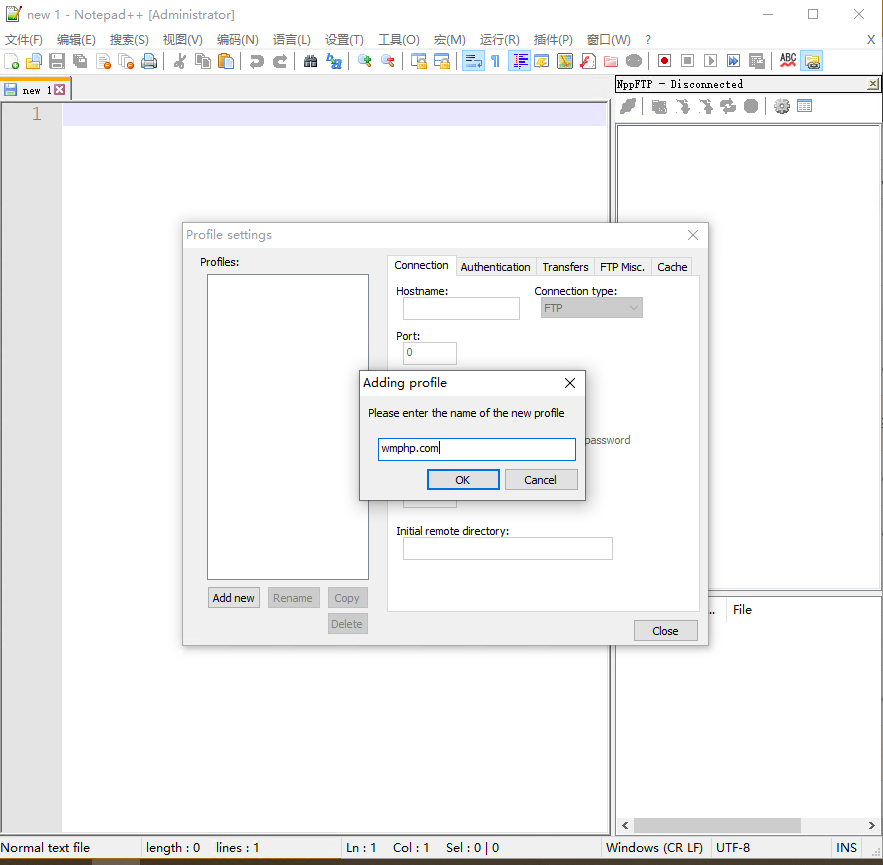Click the Find binoculars toolbar icon
The width and height of the screenshot is (883, 865).
(x=310, y=61)
